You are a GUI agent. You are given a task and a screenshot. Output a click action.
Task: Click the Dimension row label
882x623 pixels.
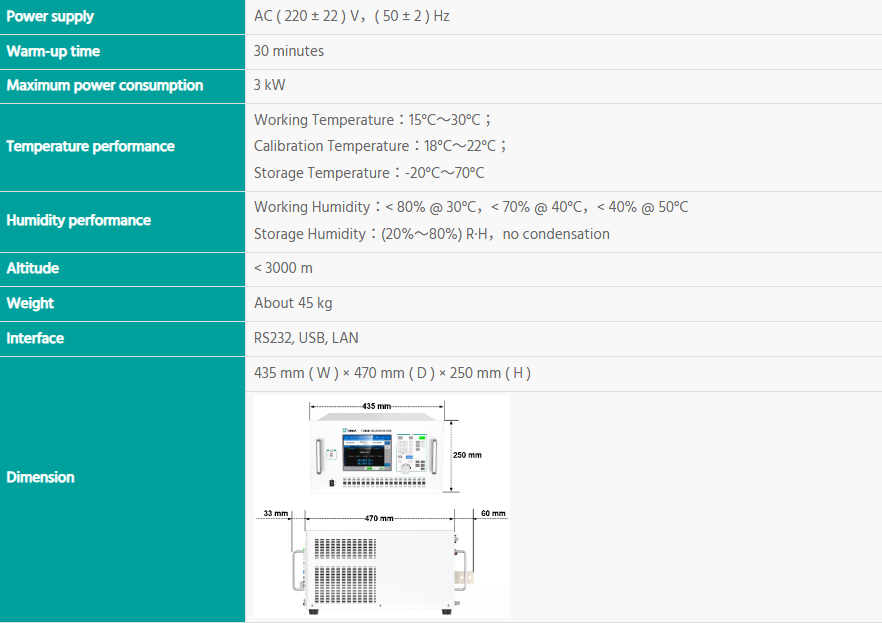tap(40, 477)
